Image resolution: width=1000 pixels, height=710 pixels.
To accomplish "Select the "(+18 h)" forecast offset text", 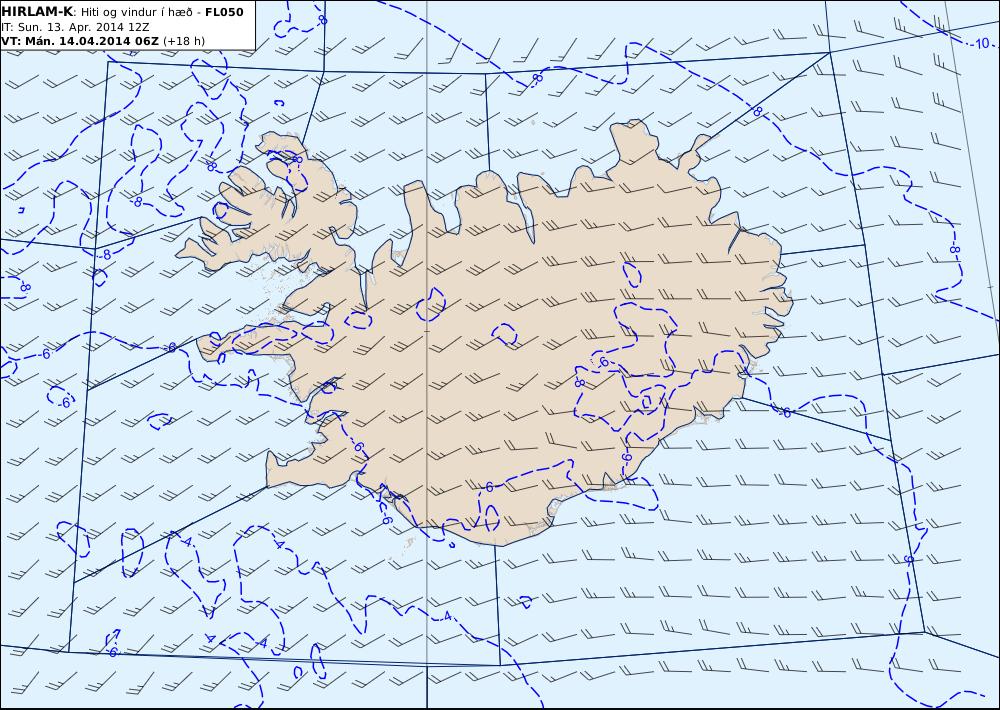I will point(184,41).
